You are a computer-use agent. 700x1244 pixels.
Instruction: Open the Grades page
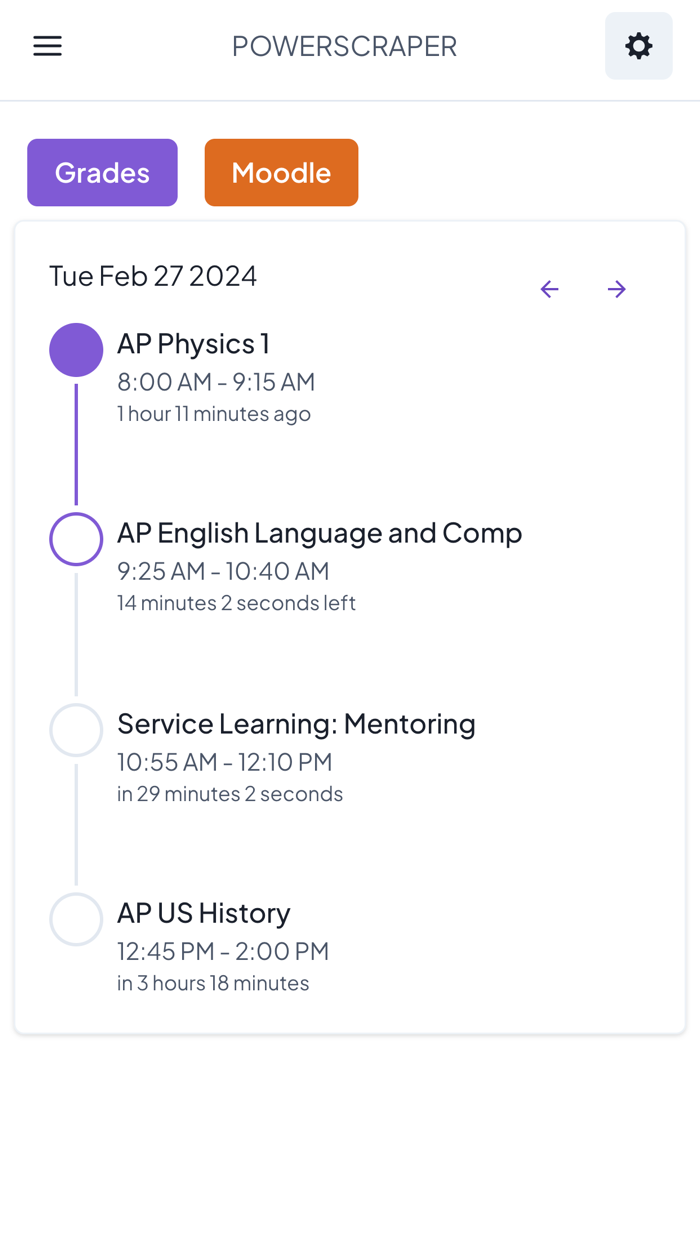click(x=102, y=172)
